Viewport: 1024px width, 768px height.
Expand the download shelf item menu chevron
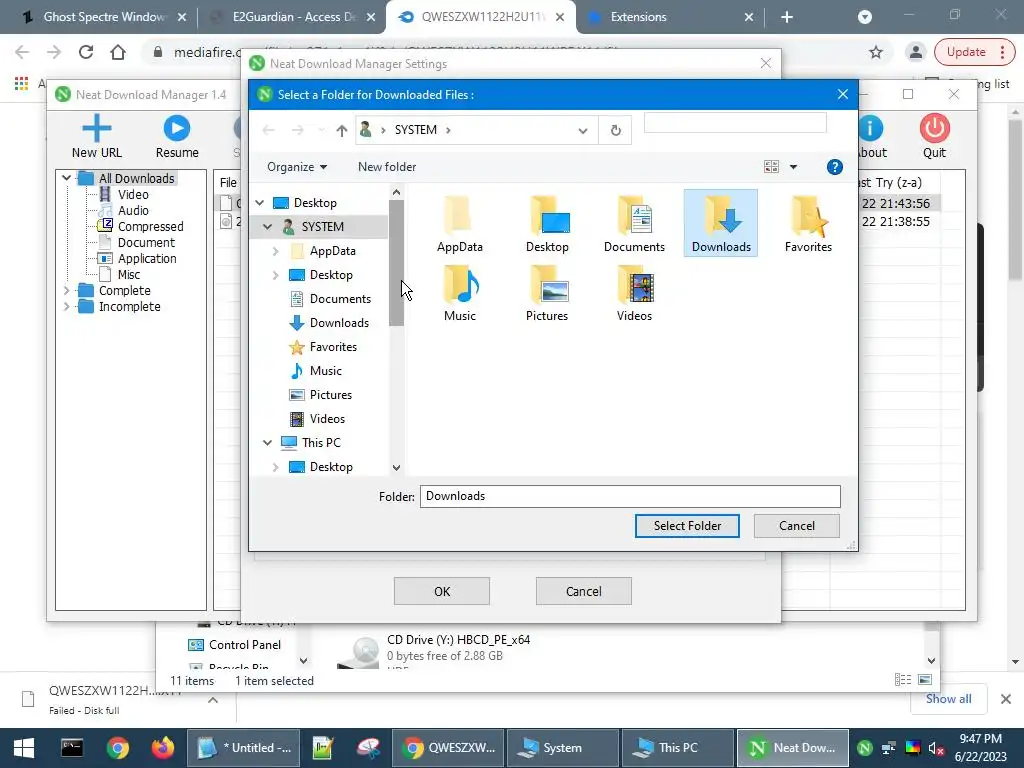[213, 699]
